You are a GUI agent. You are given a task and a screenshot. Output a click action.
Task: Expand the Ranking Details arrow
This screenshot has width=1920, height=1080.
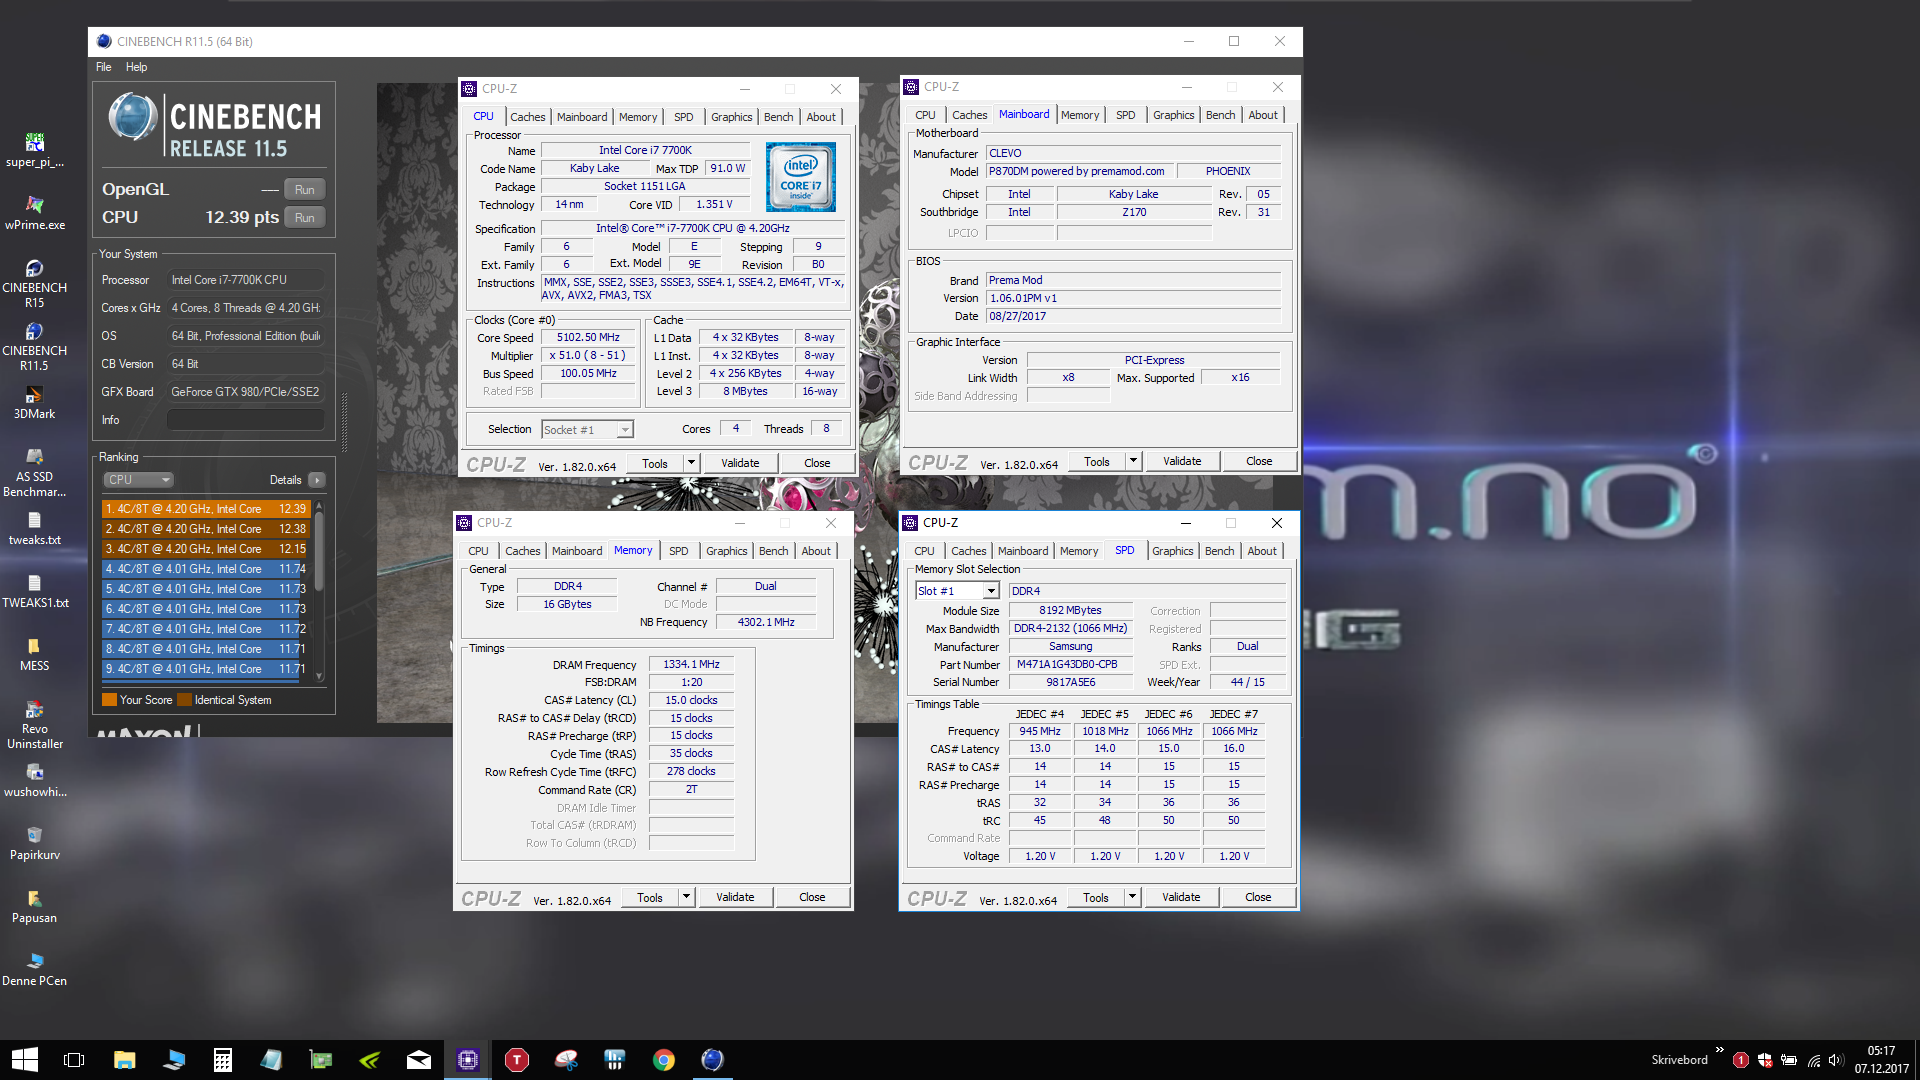click(x=317, y=480)
